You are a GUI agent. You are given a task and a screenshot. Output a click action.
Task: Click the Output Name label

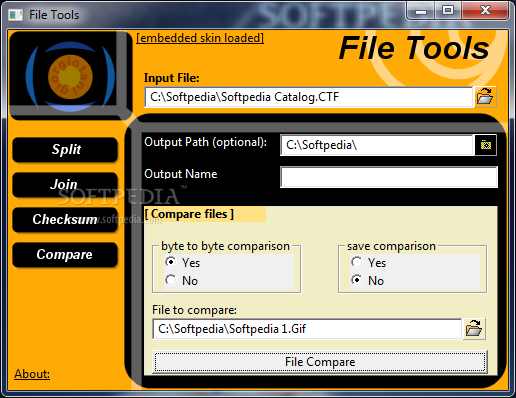[x=181, y=174]
